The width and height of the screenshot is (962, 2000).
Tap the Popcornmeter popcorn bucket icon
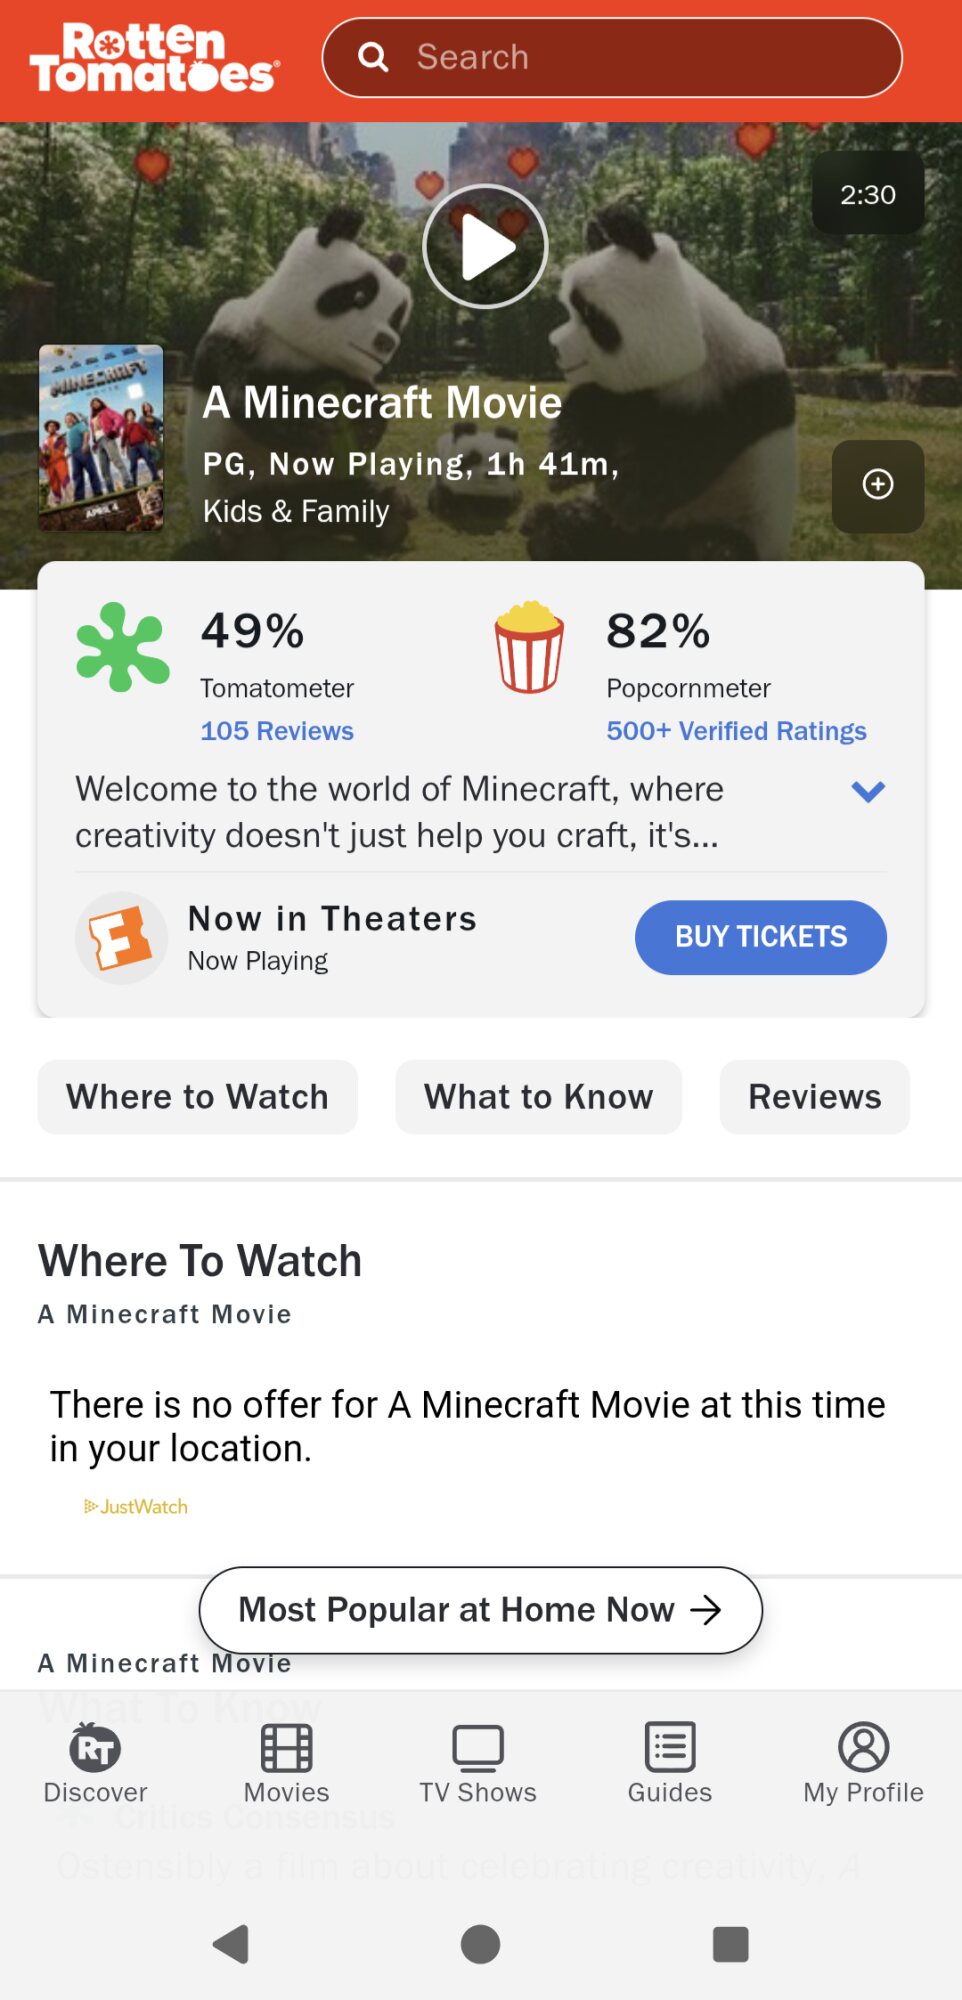[x=529, y=647]
